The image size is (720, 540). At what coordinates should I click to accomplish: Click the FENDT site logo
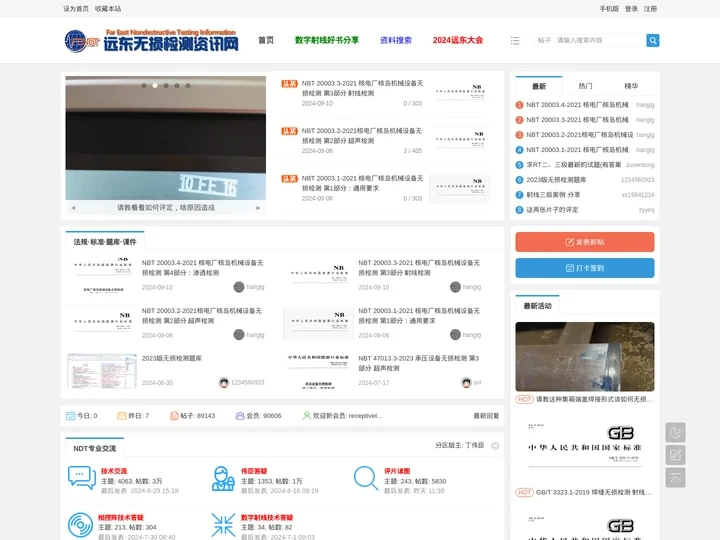(x=152, y=40)
